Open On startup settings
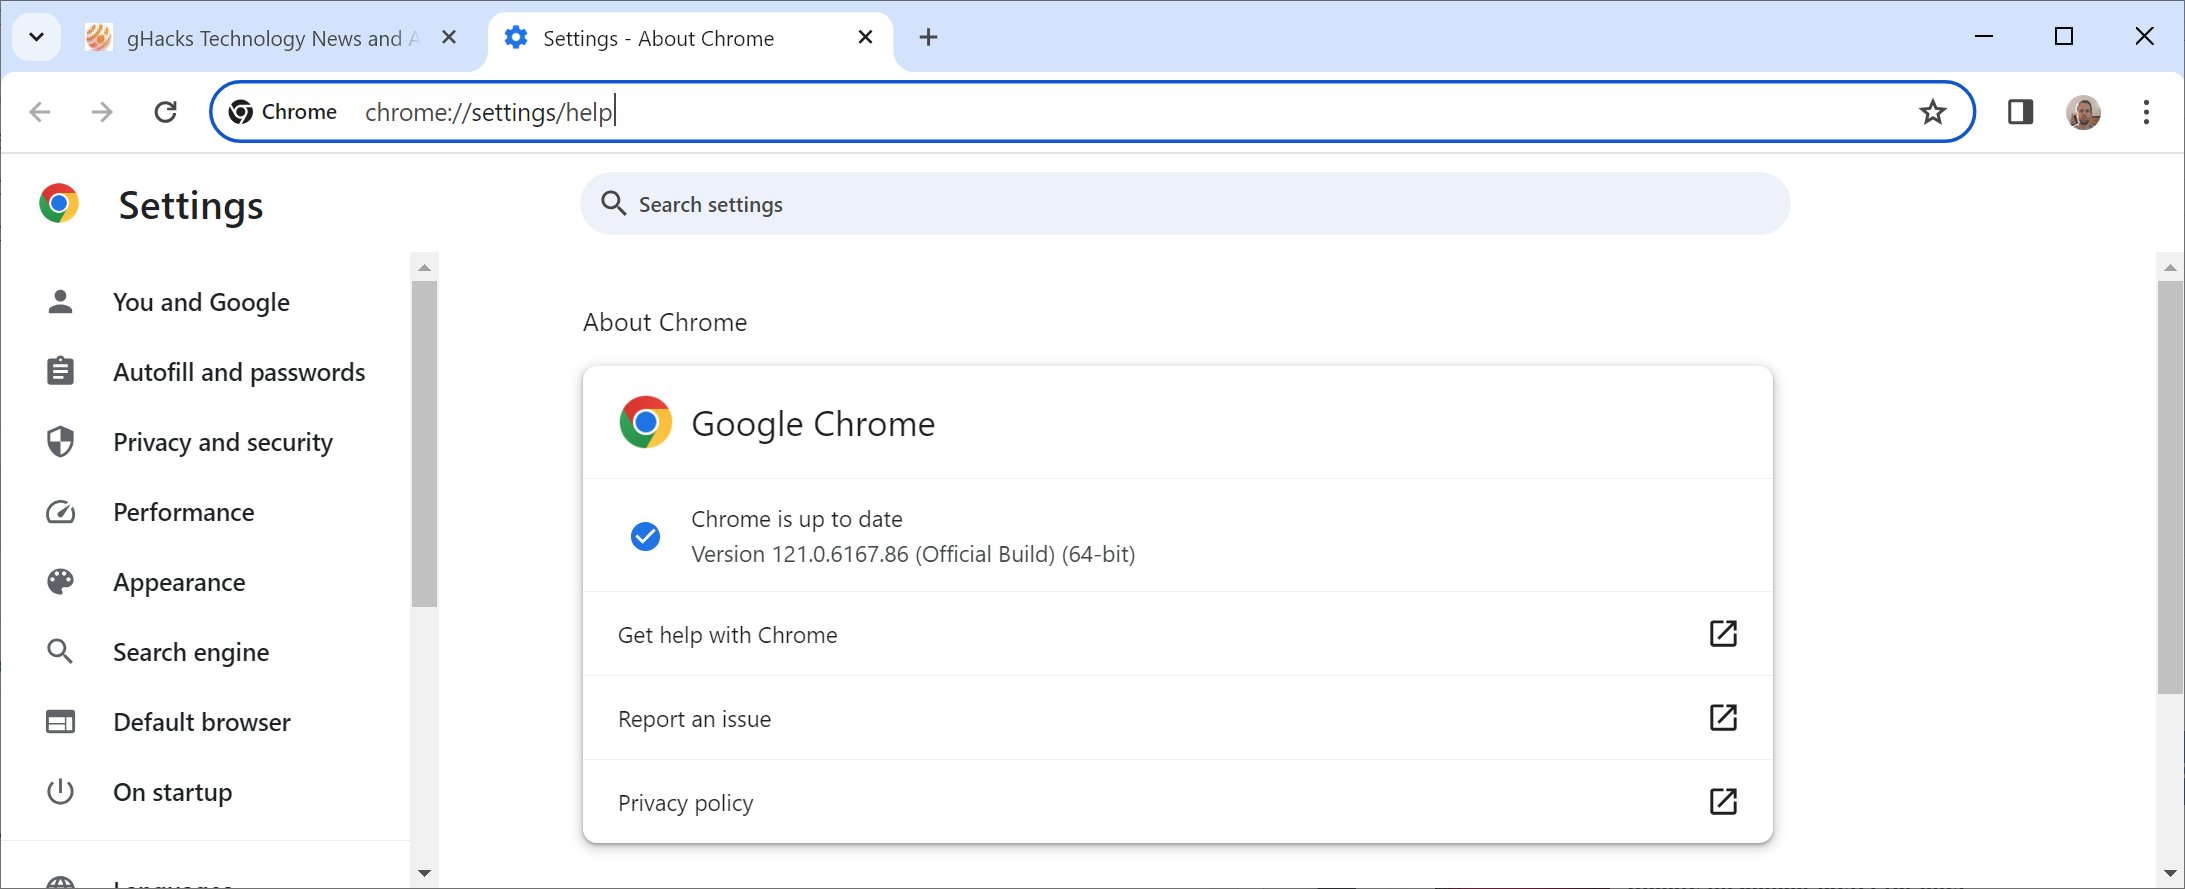Screen dimensions: 2185x889 [x=172, y=792]
